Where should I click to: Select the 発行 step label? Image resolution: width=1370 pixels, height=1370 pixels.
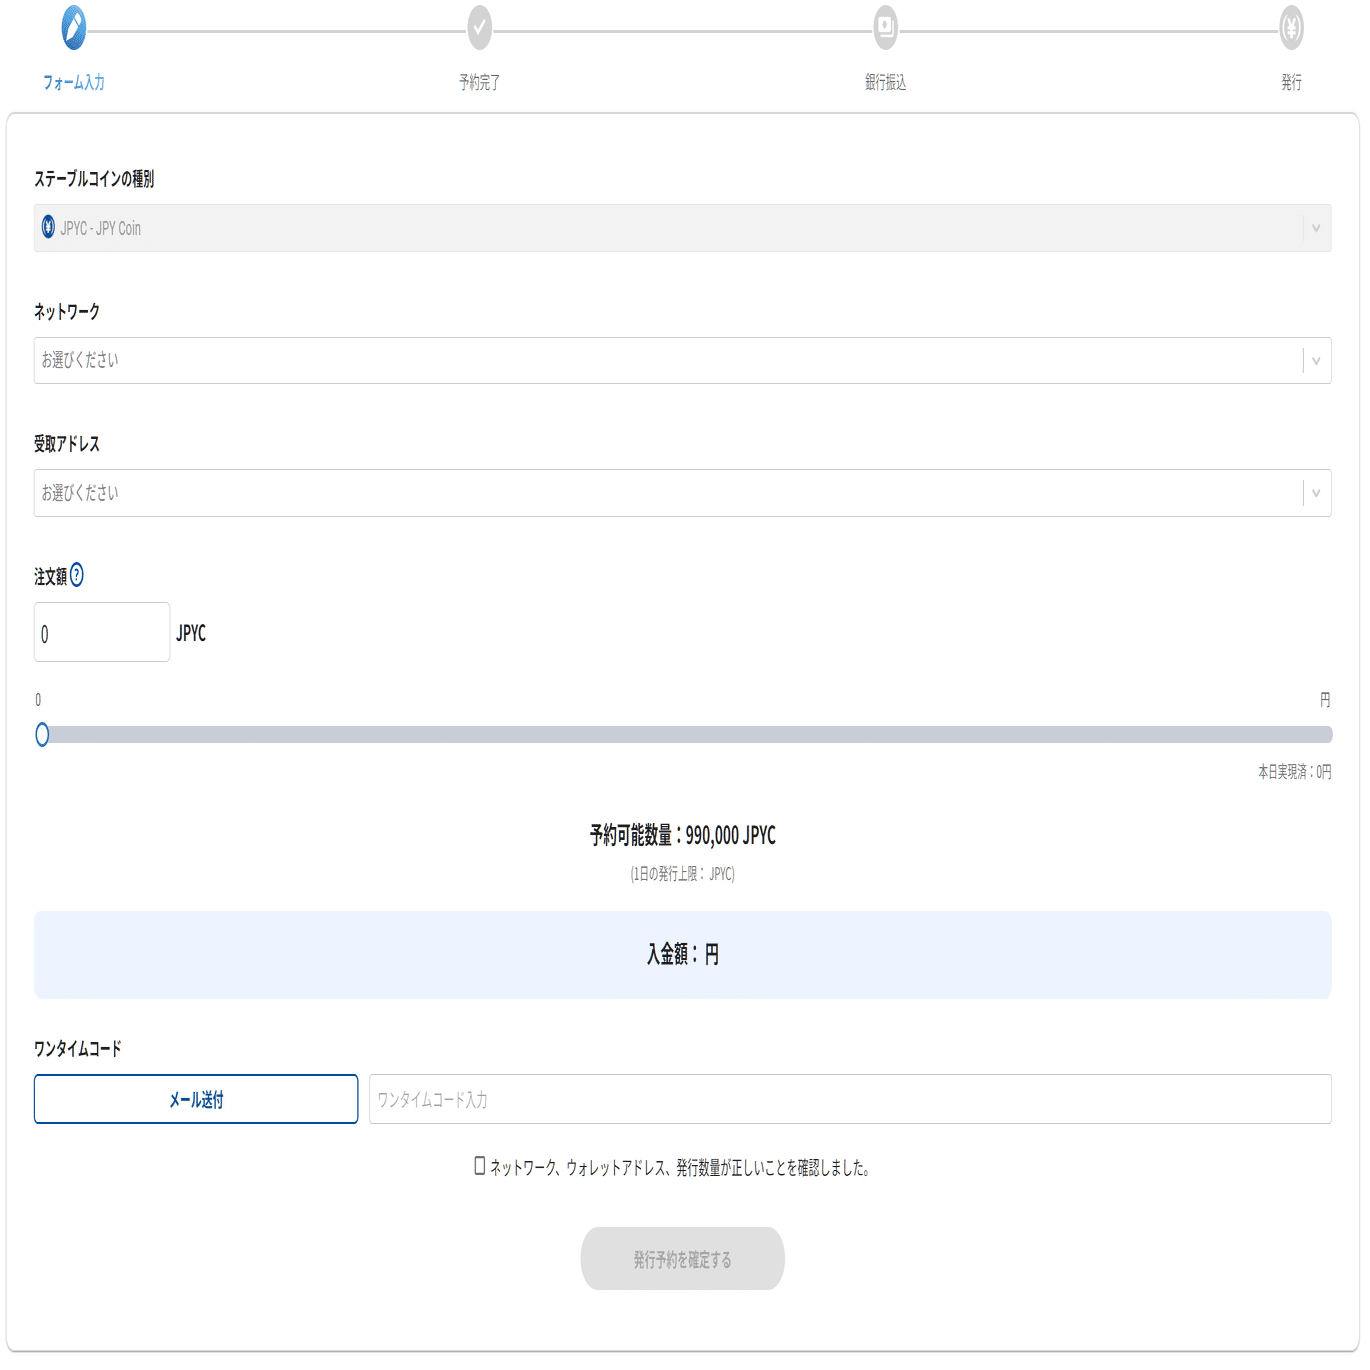click(x=1293, y=81)
